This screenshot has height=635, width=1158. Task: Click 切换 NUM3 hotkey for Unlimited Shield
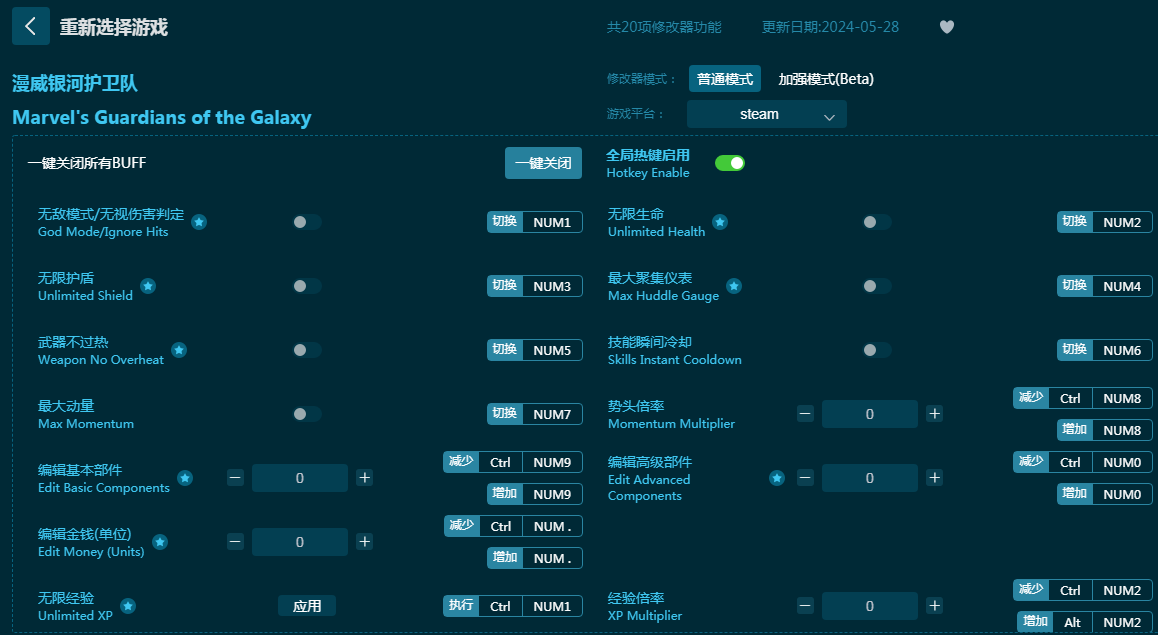coord(535,286)
